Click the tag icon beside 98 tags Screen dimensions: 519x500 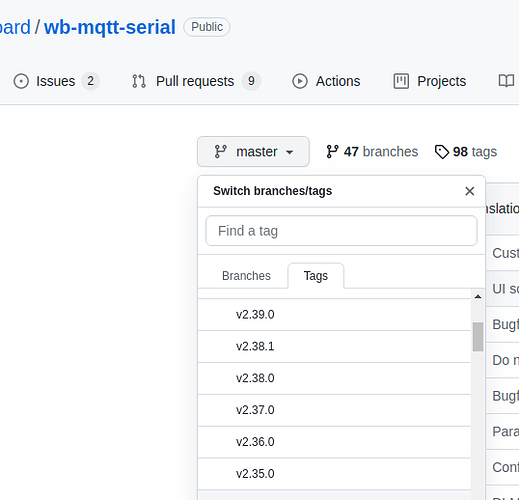click(x=442, y=152)
